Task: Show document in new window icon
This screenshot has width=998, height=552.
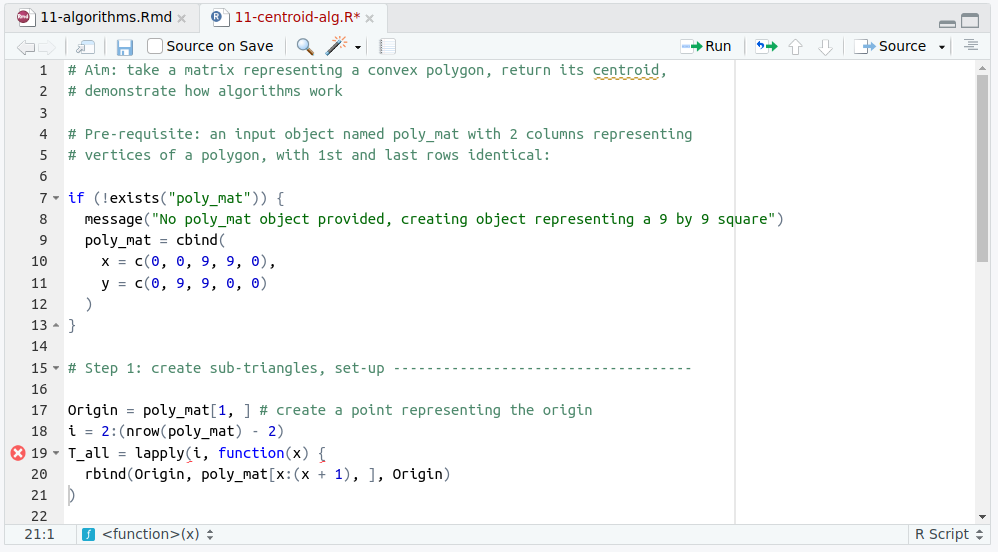Action: (85, 46)
